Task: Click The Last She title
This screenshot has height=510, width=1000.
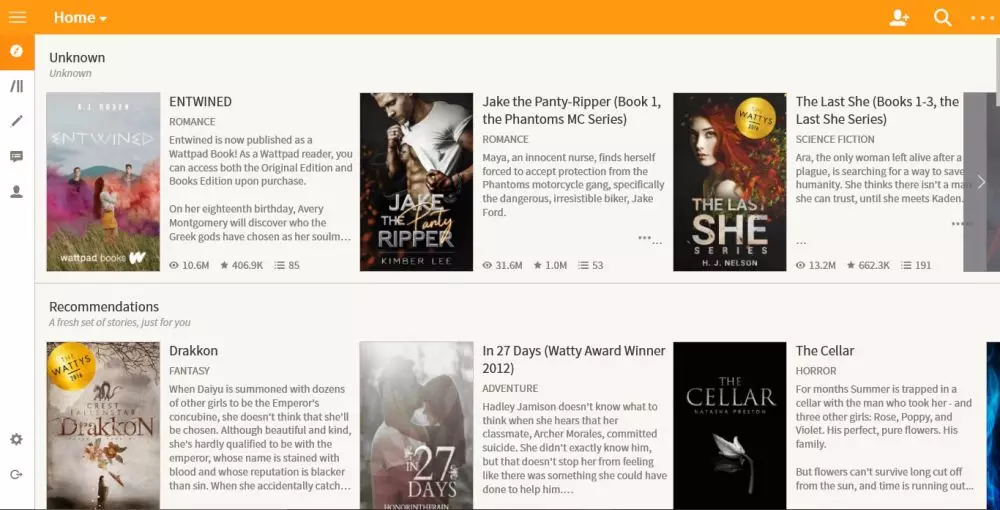Action: [877, 110]
